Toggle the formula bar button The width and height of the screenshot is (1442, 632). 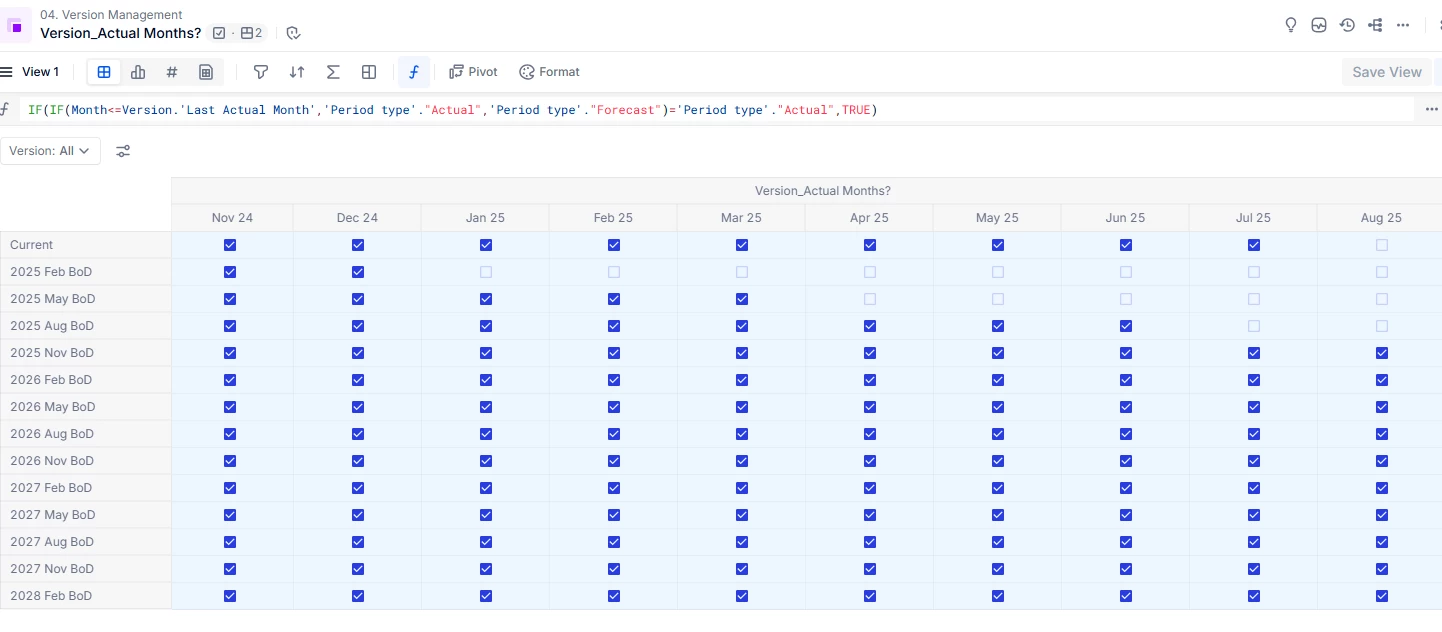tap(414, 72)
